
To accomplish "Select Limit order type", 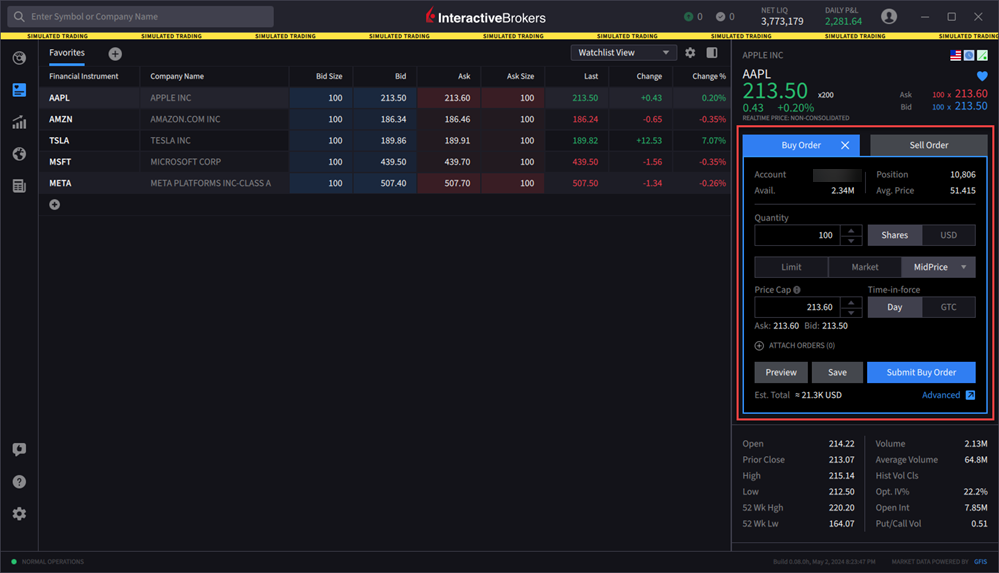I will (791, 267).
